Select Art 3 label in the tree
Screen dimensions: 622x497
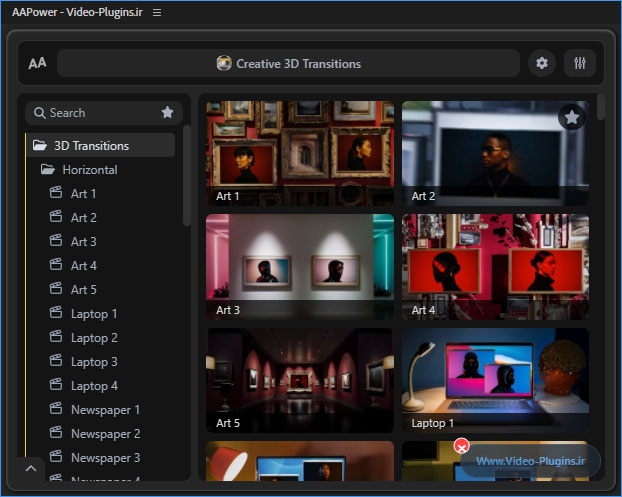84,242
